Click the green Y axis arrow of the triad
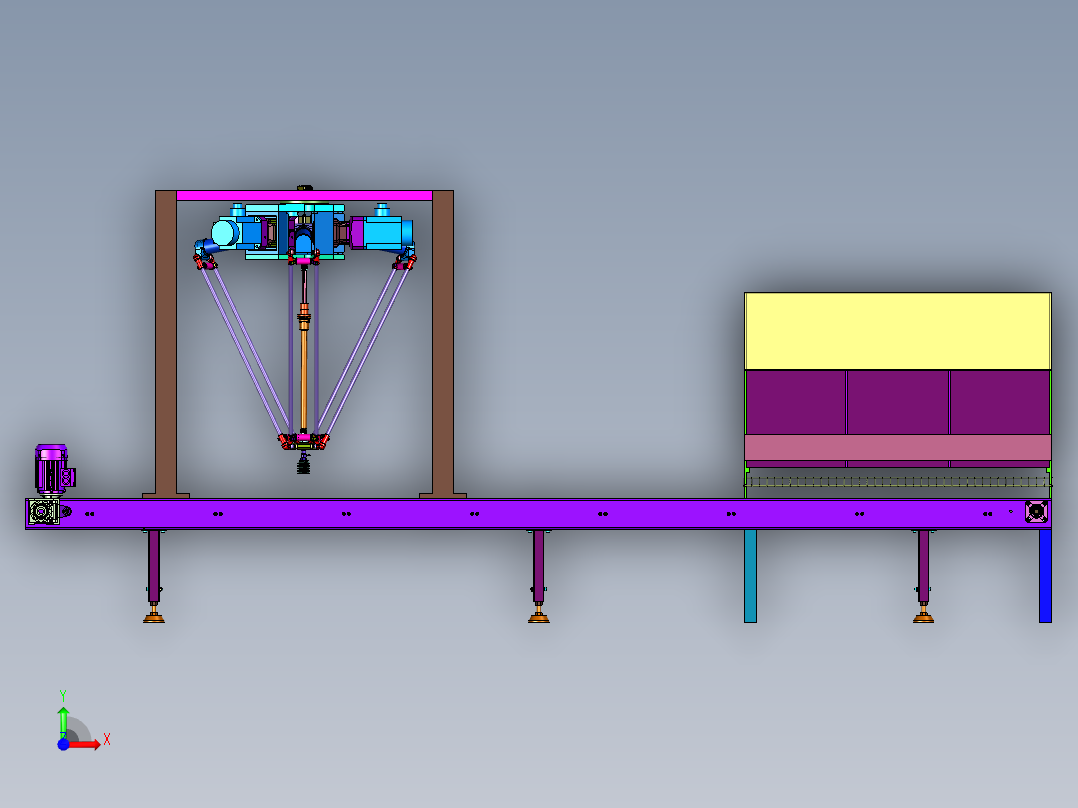The height and width of the screenshot is (808, 1078). coord(63,721)
